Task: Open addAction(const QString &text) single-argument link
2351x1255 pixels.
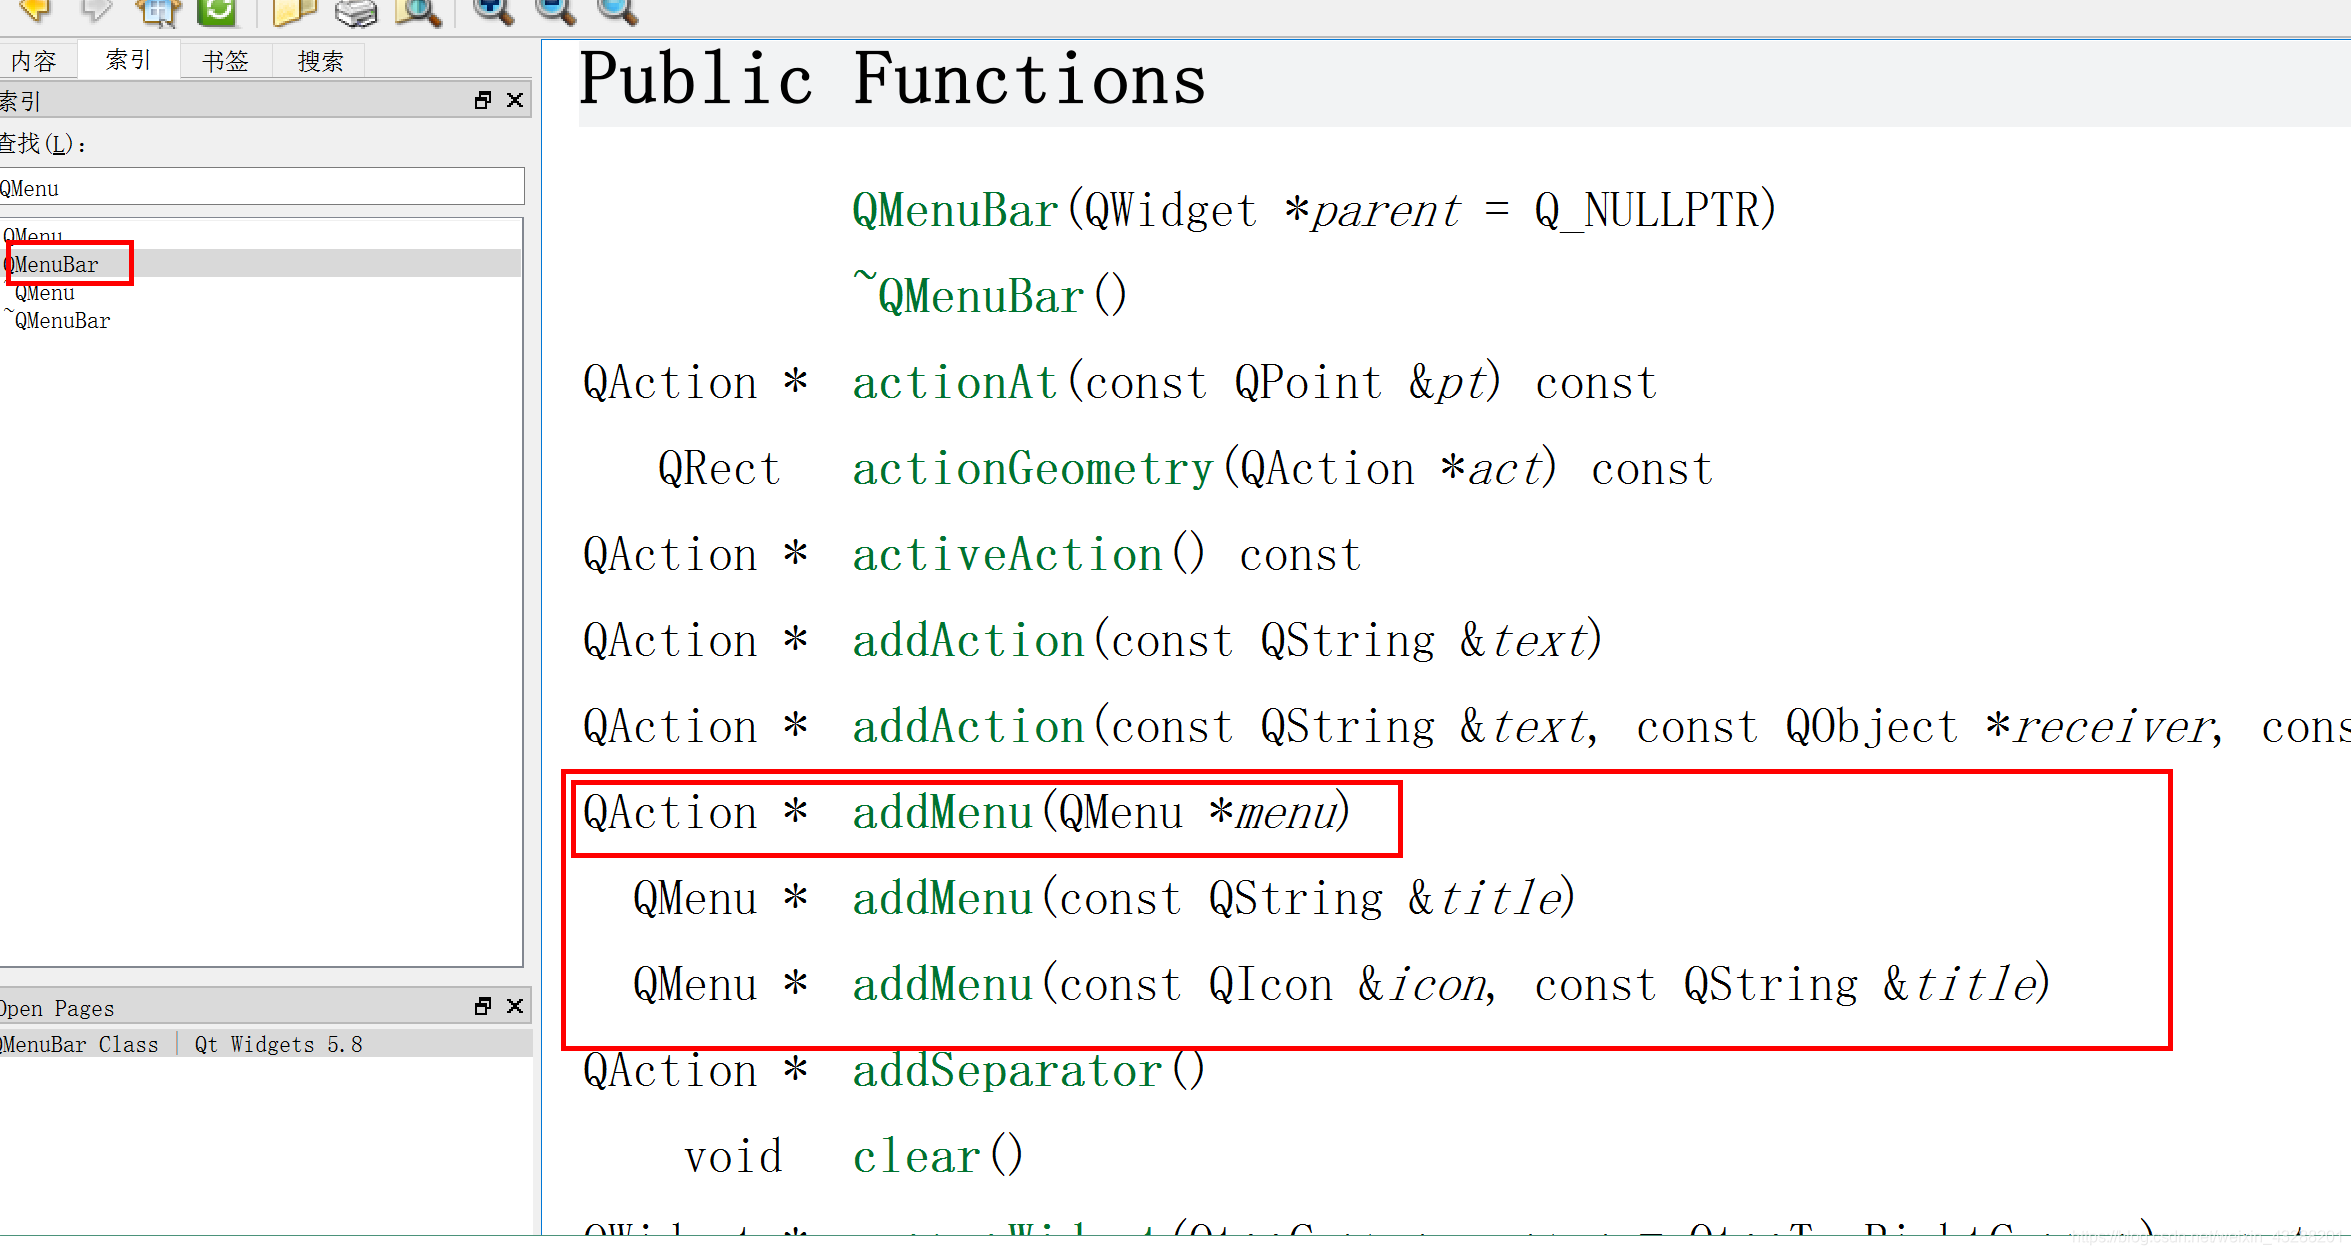Action: click(969, 641)
